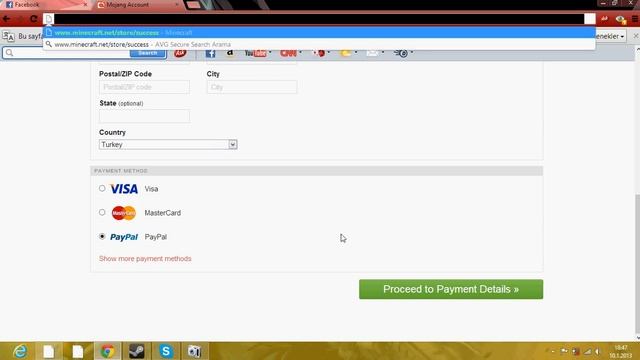The image size is (640, 360).
Task: Select the highlighted minecraft.net/store/success suggestion
Action: point(319,32)
